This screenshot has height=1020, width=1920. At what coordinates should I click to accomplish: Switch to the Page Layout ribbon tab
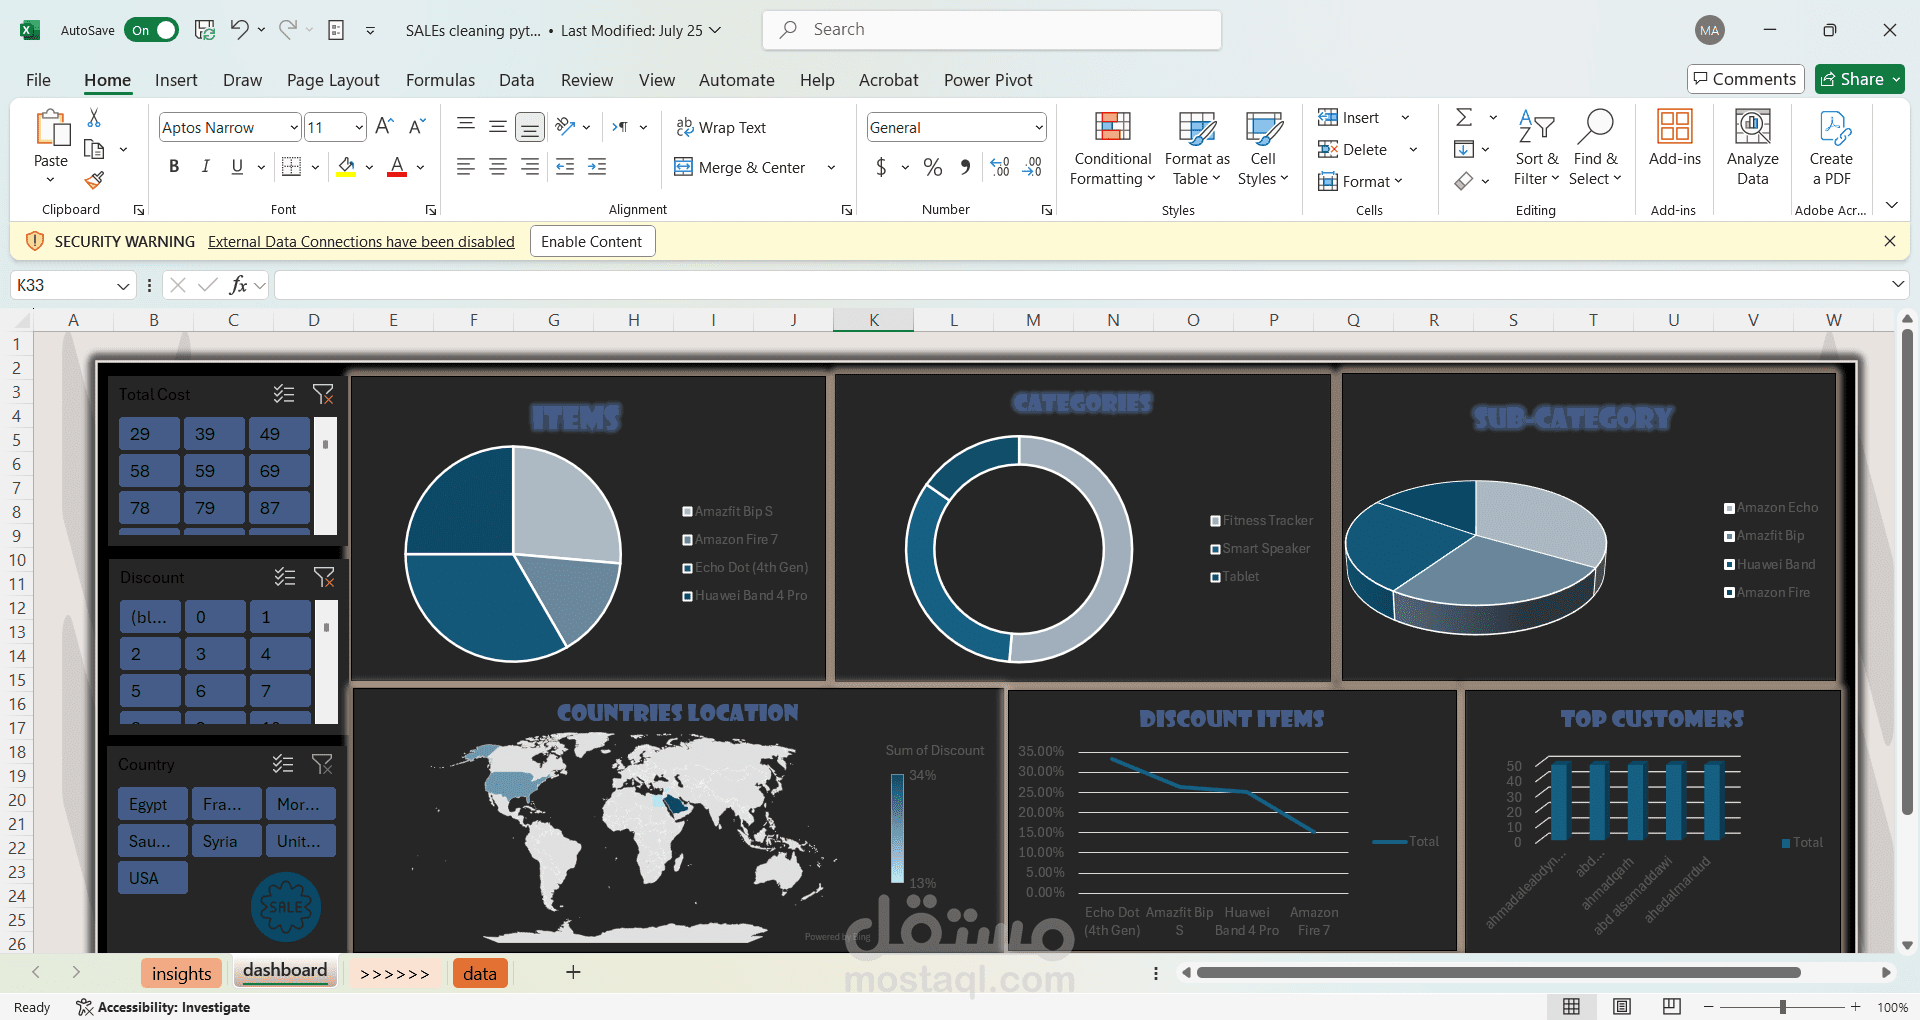pyautogui.click(x=333, y=80)
